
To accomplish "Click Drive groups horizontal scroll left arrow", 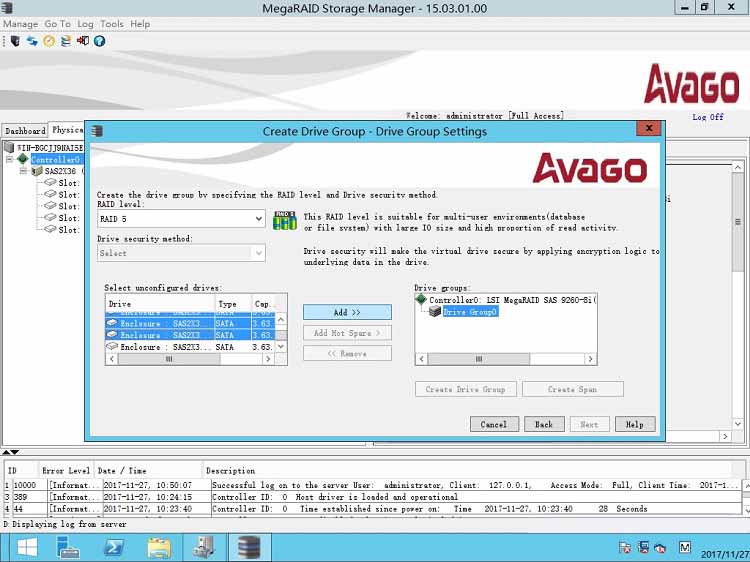I will coord(421,359).
